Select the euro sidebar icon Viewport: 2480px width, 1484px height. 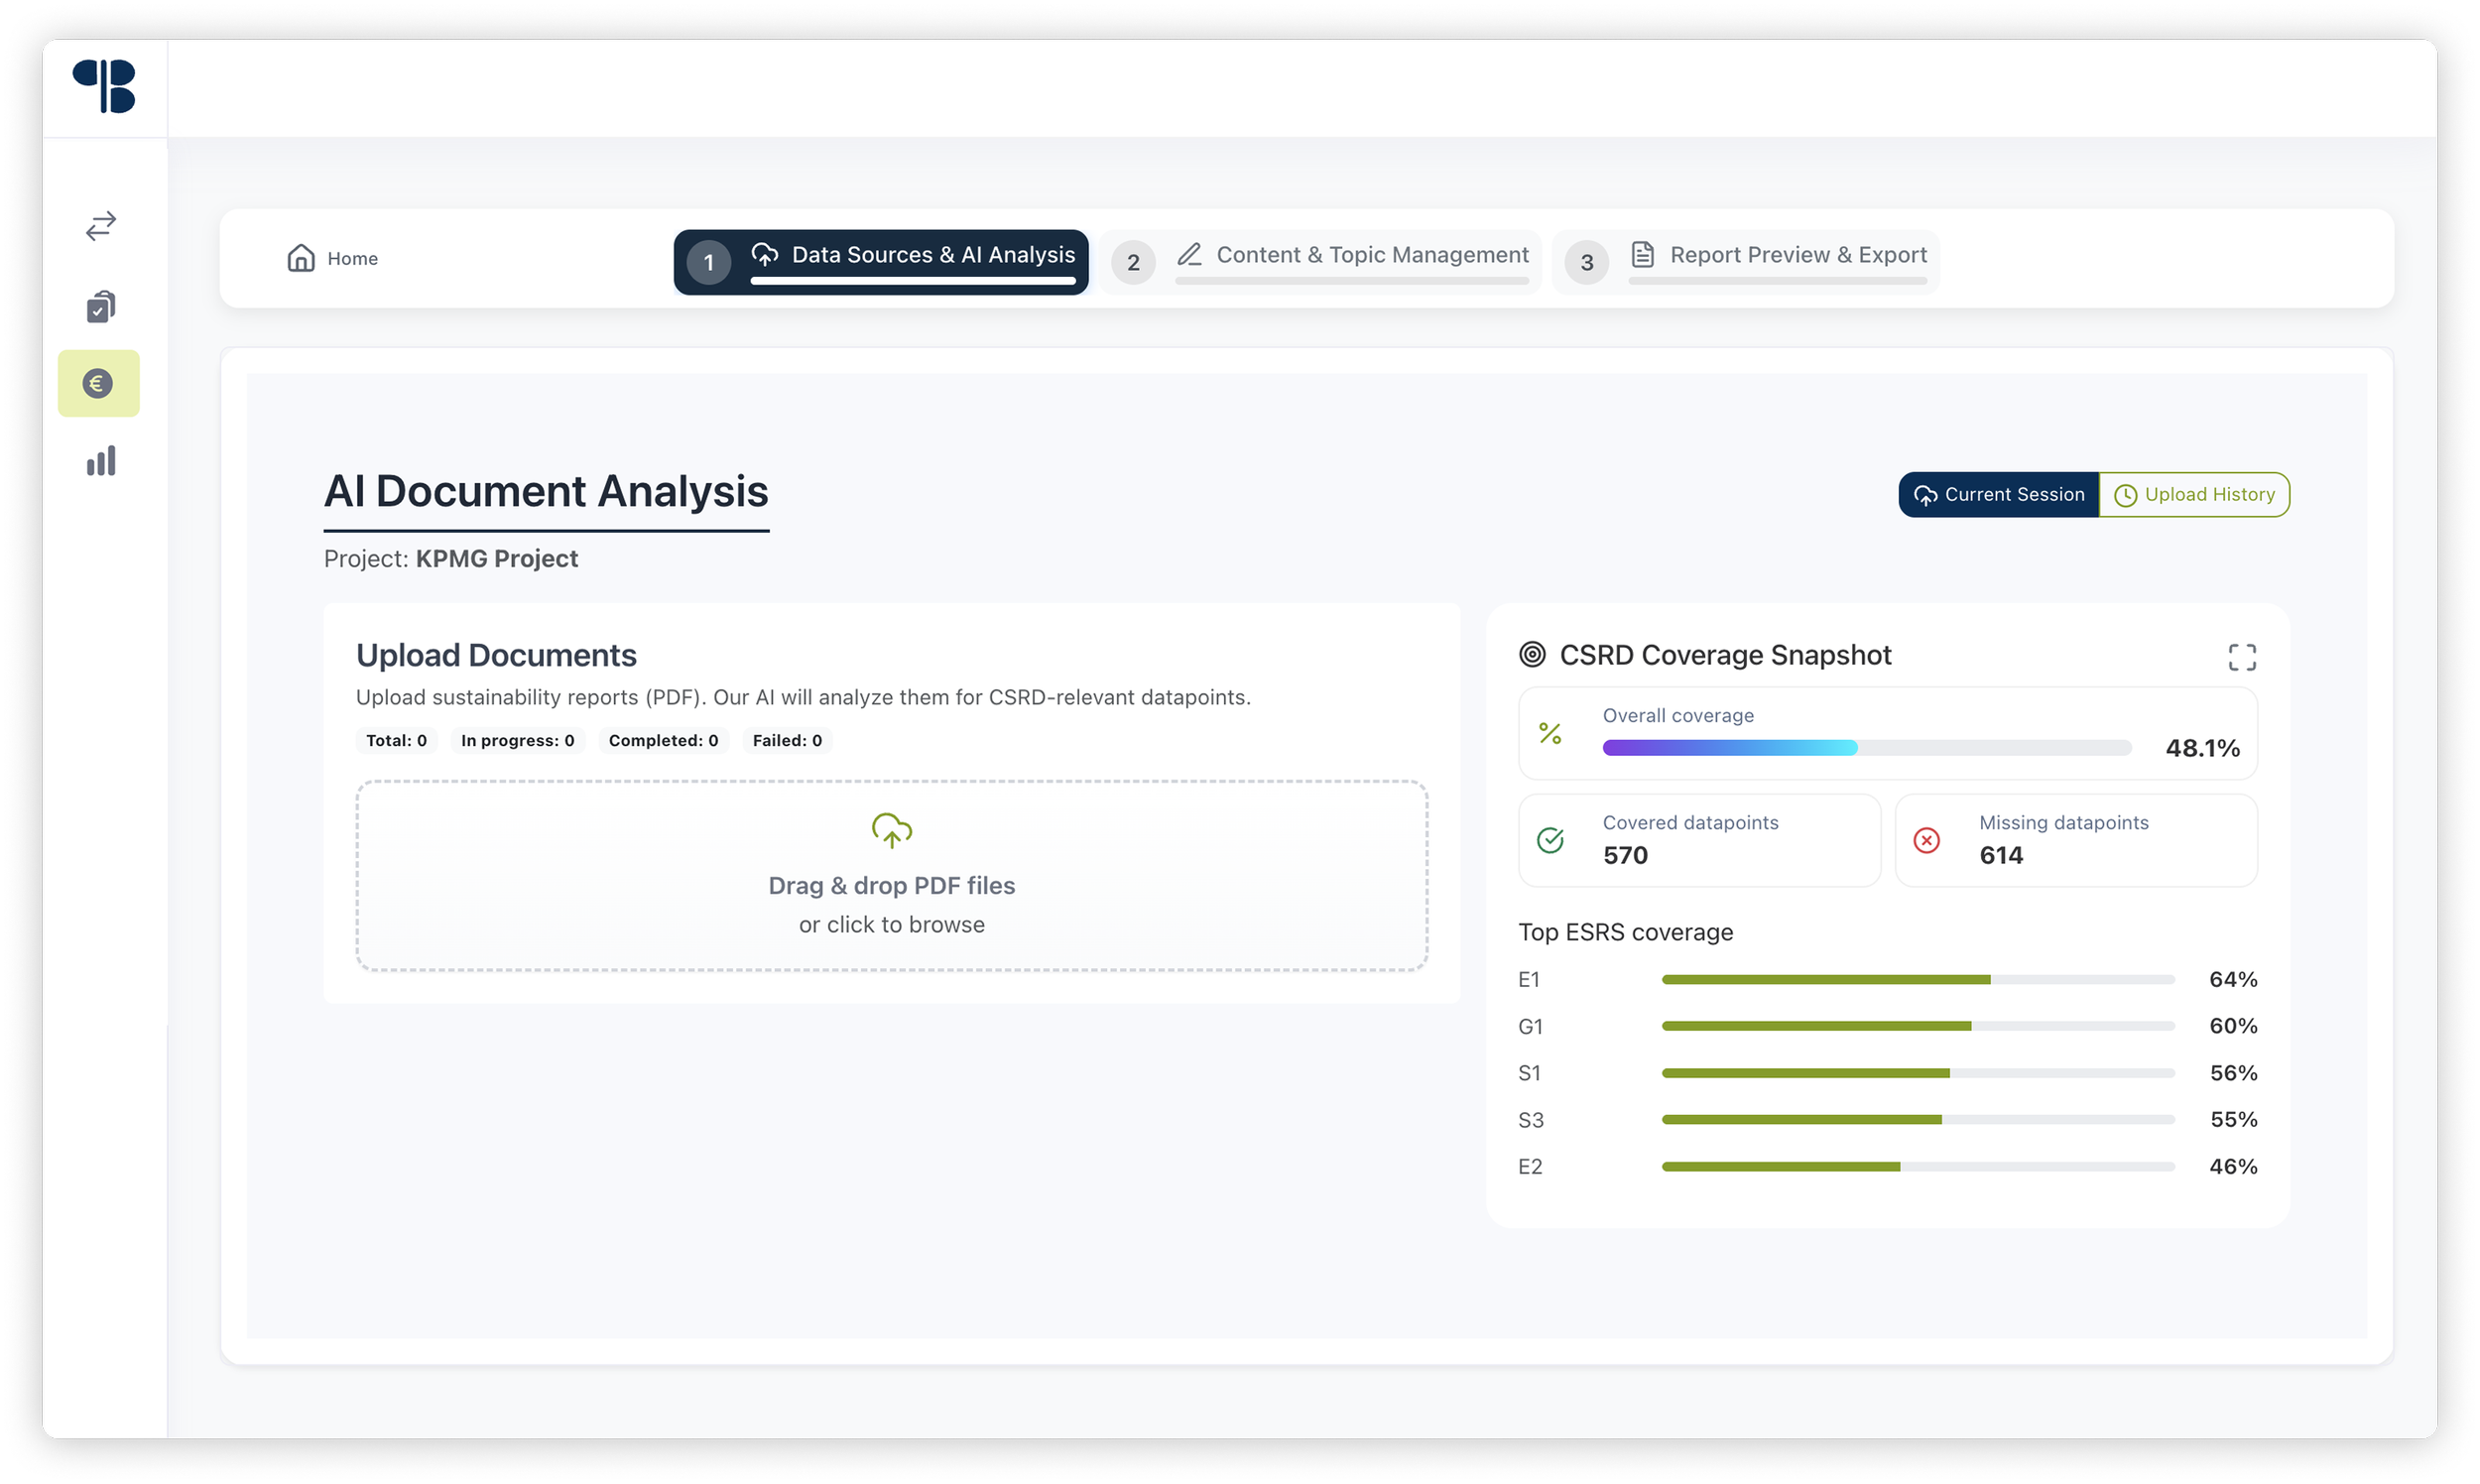(x=98, y=383)
